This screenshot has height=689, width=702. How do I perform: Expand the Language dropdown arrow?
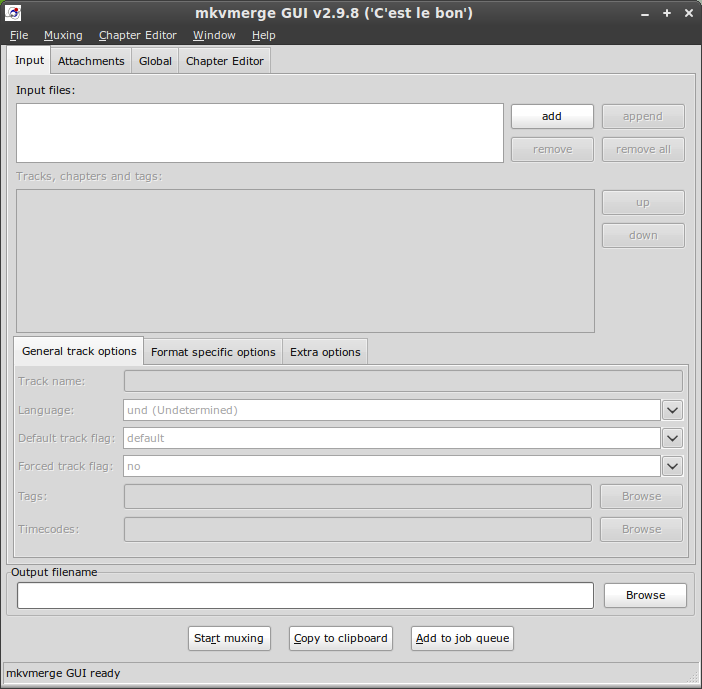click(x=672, y=410)
